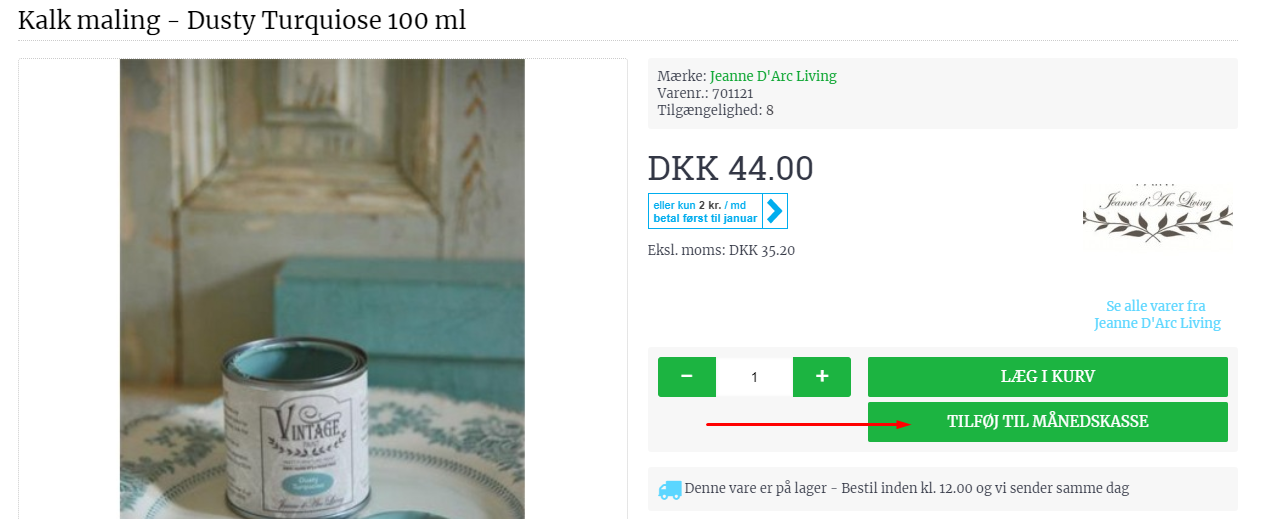The height and width of the screenshot is (519, 1278).
Task: Add product via LÆG I KURV button
Action: (x=1047, y=377)
